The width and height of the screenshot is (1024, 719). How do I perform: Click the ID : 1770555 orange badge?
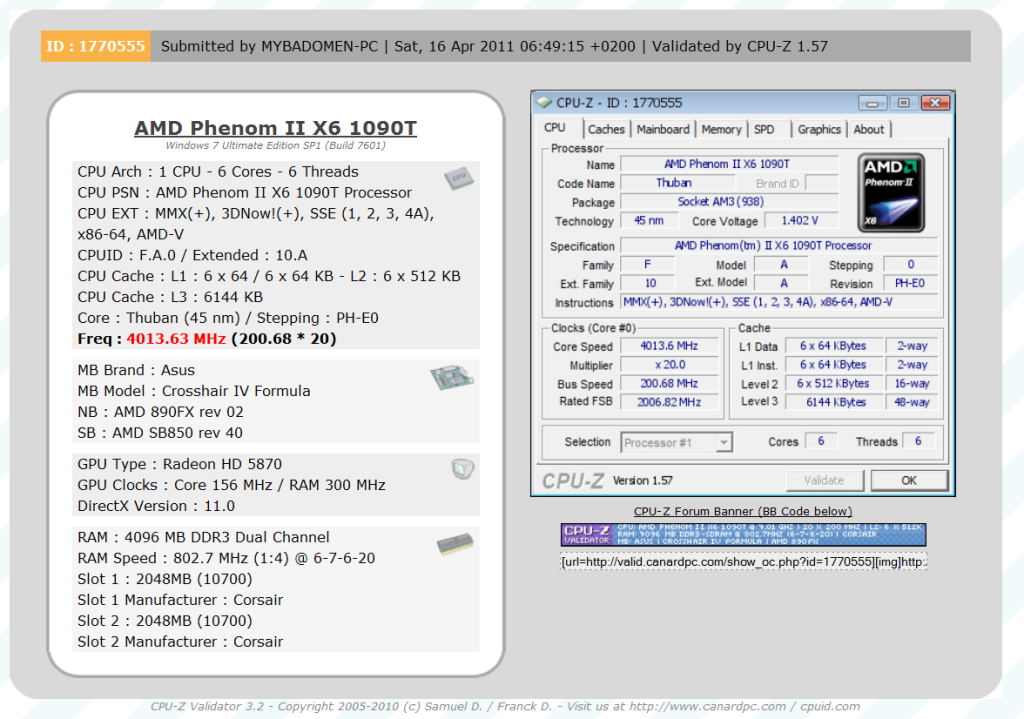(95, 46)
